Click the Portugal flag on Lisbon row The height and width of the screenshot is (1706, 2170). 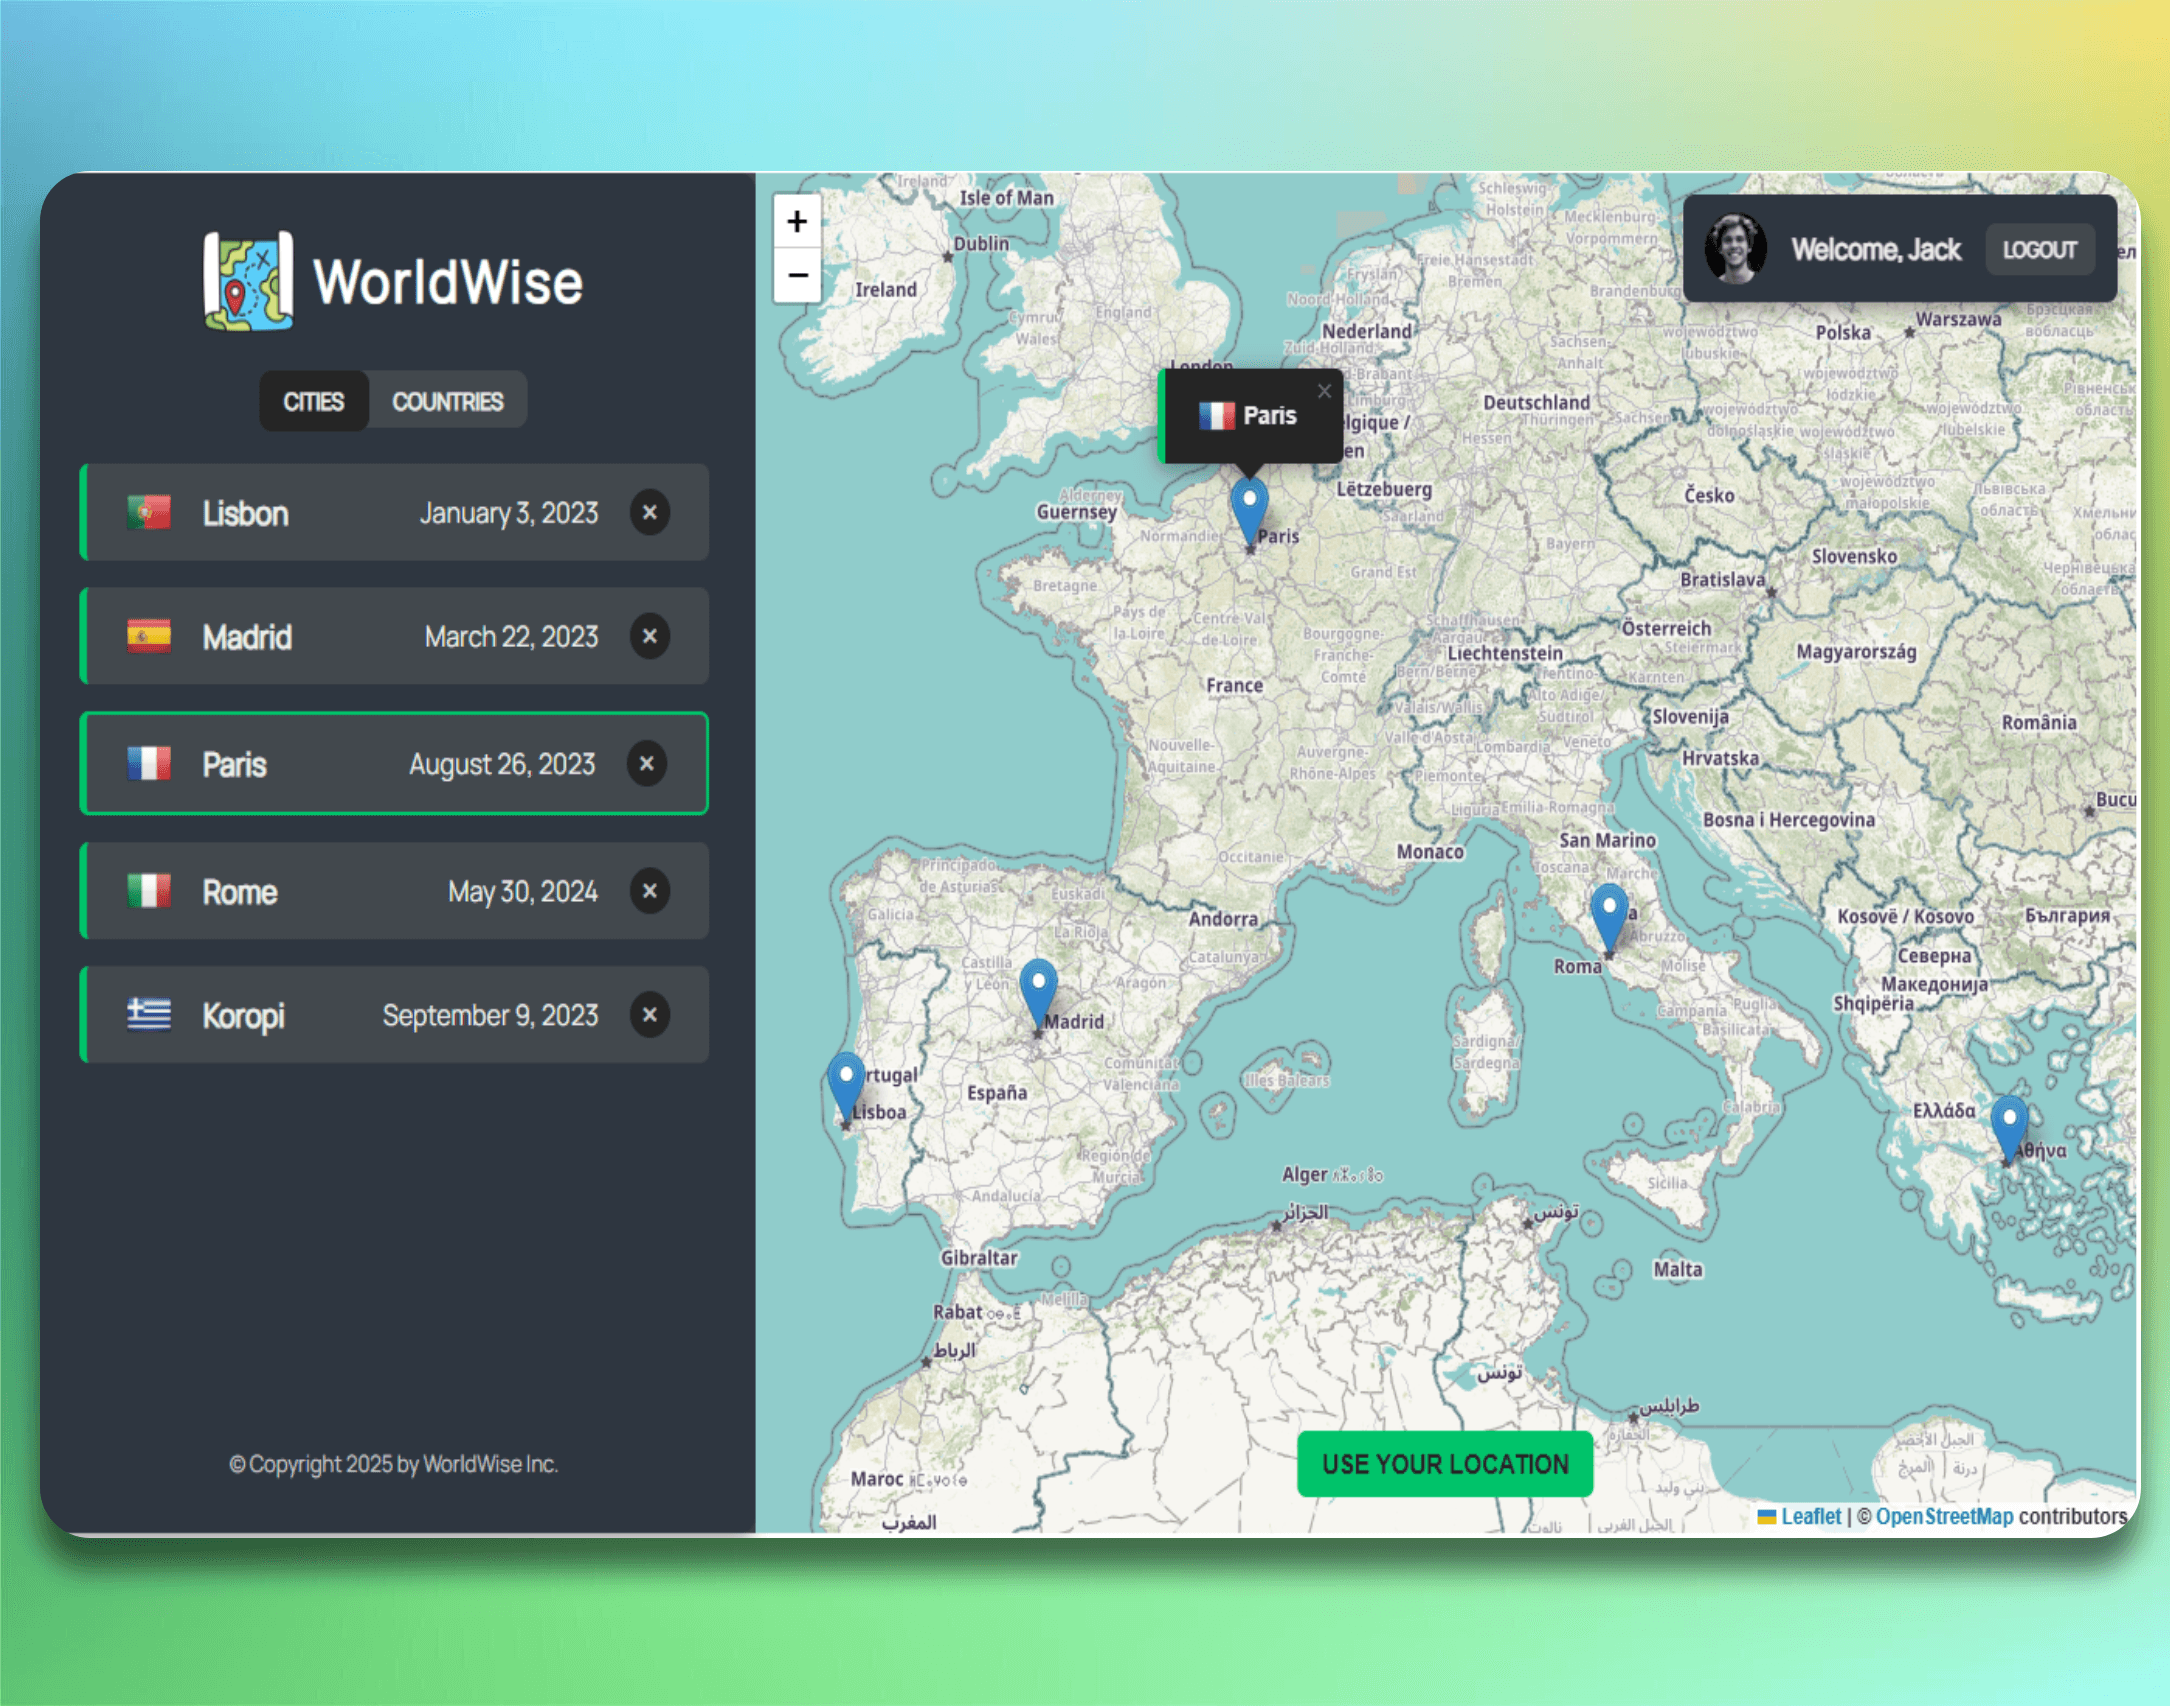coord(149,512)
